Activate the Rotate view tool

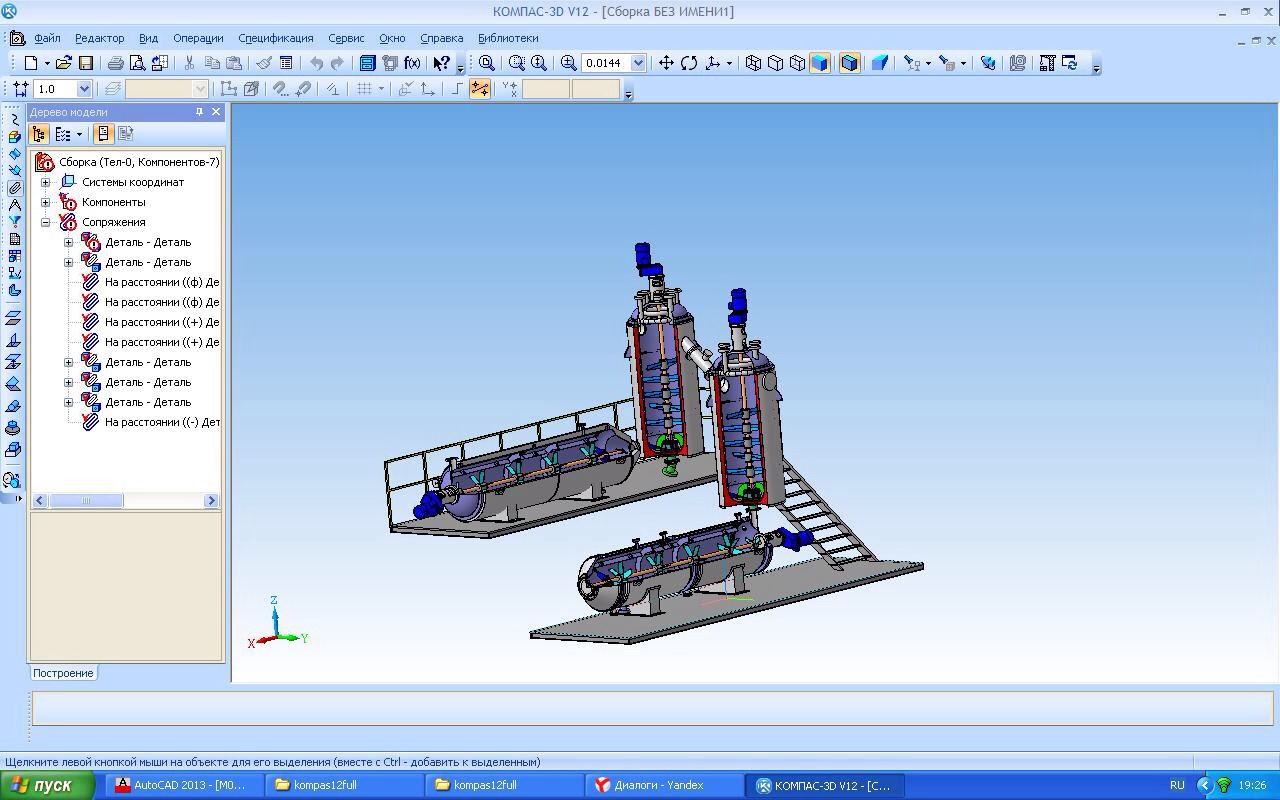pyautogui.click(x=689, y=63)
